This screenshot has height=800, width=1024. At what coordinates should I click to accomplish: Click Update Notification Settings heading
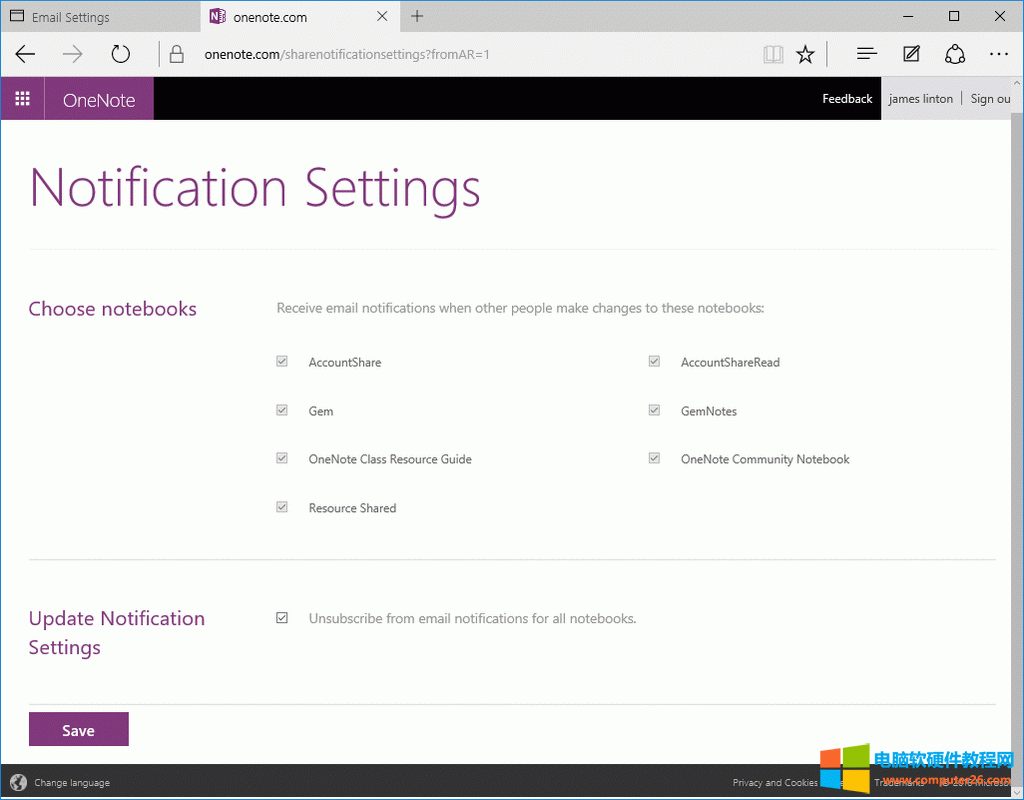117,632
